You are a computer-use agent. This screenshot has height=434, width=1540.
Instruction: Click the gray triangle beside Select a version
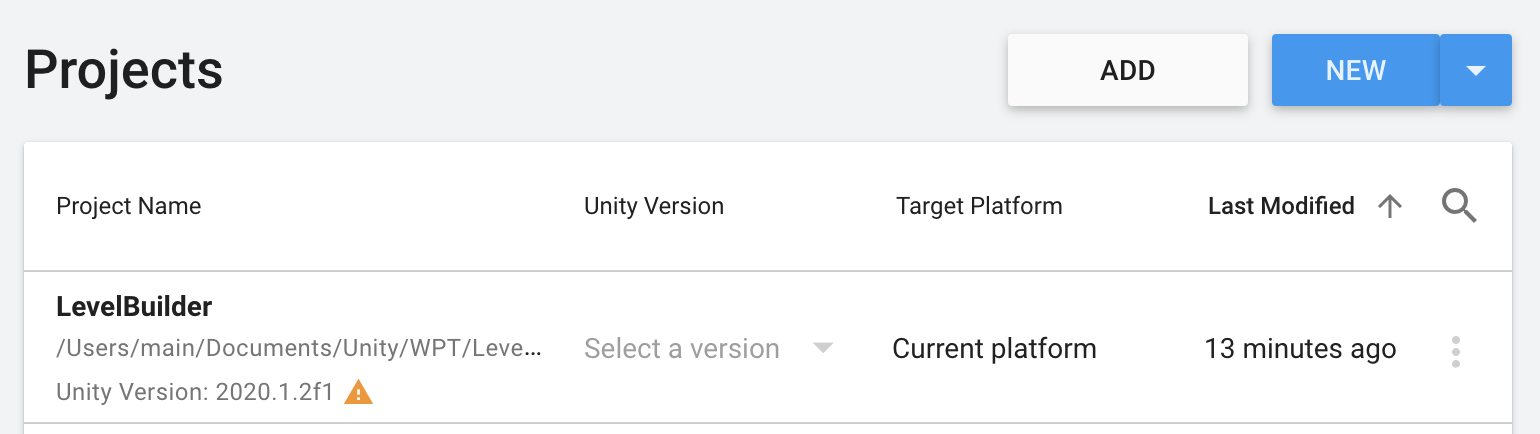pyautogui.click(x=823, y=348)
